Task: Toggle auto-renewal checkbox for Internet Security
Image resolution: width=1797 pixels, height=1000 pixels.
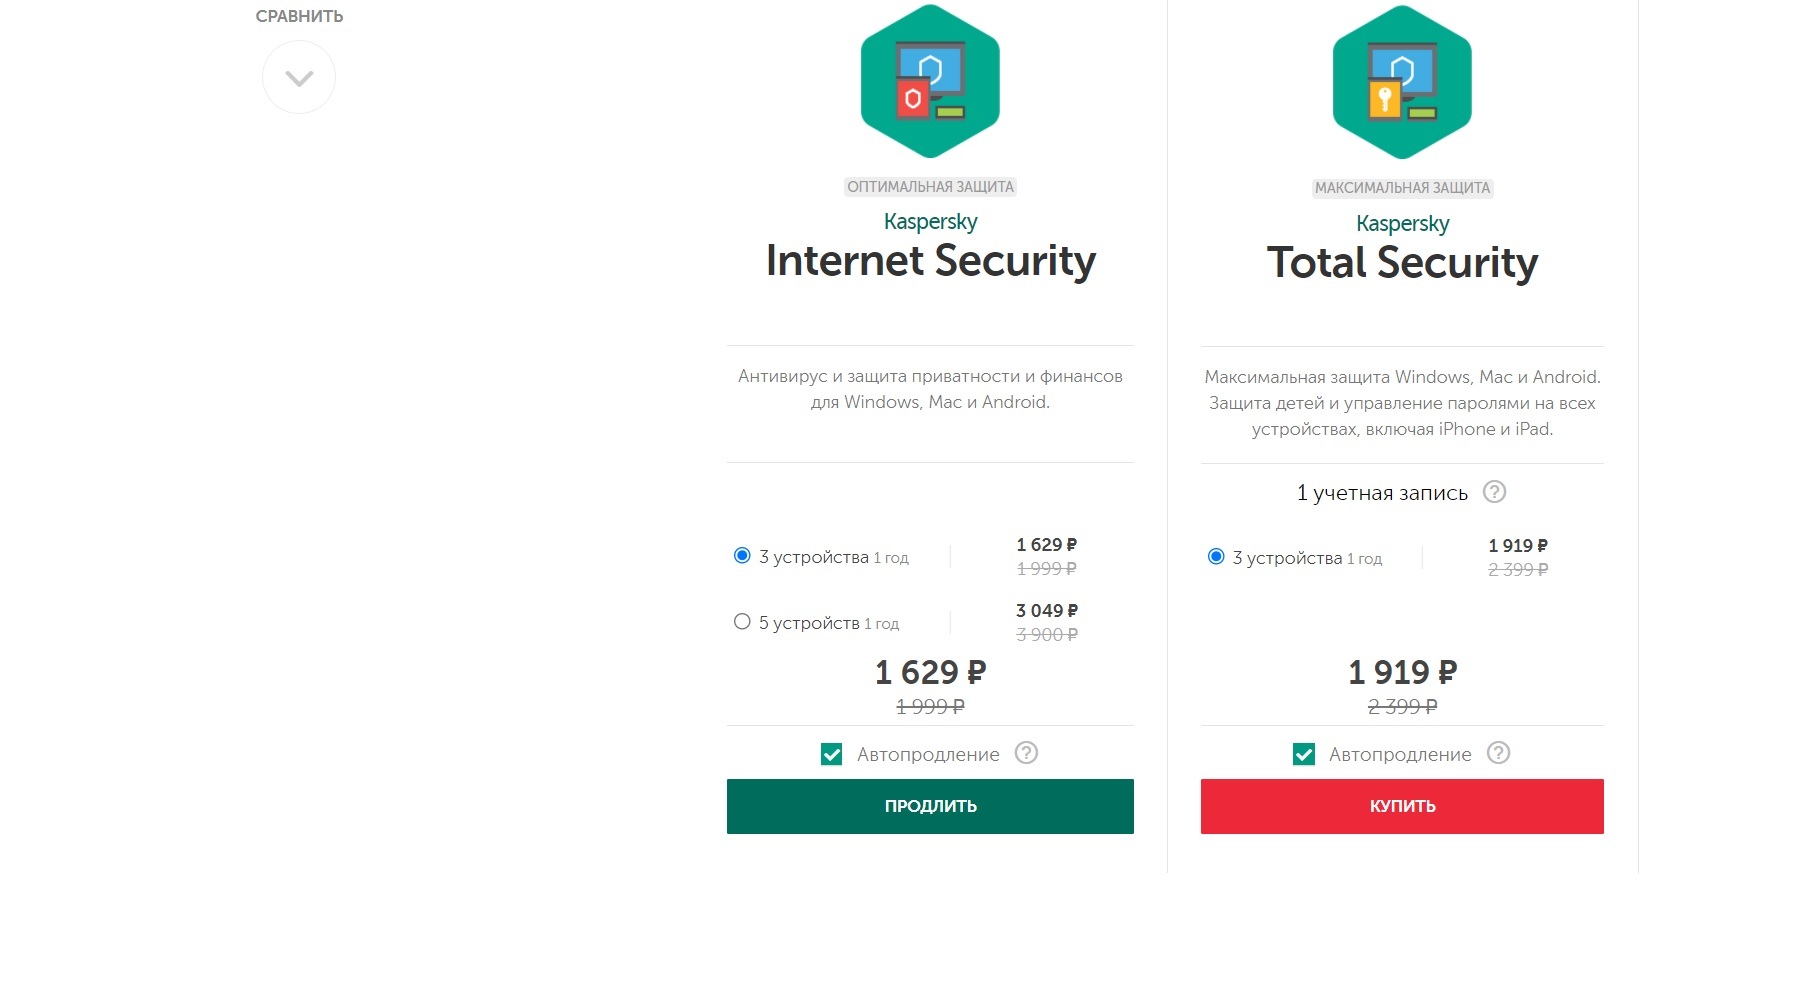Action: tap(832, 754)
